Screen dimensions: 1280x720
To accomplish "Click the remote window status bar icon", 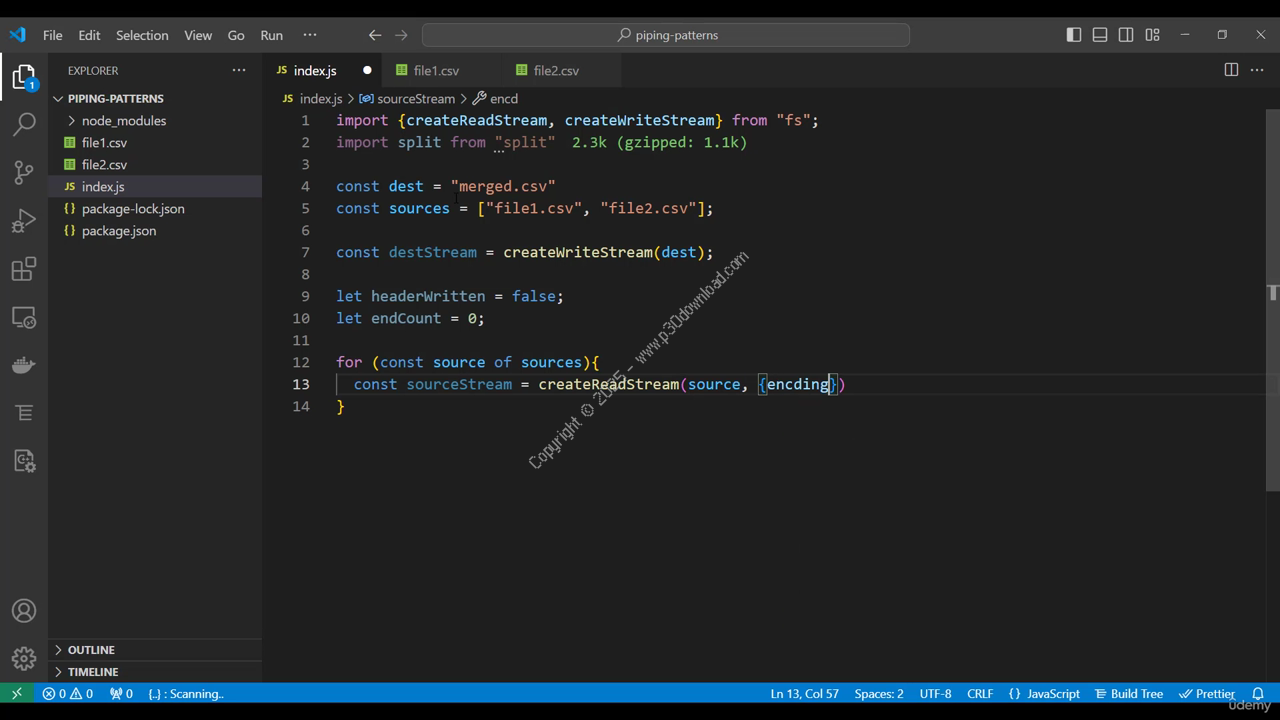I will point(16,693).
